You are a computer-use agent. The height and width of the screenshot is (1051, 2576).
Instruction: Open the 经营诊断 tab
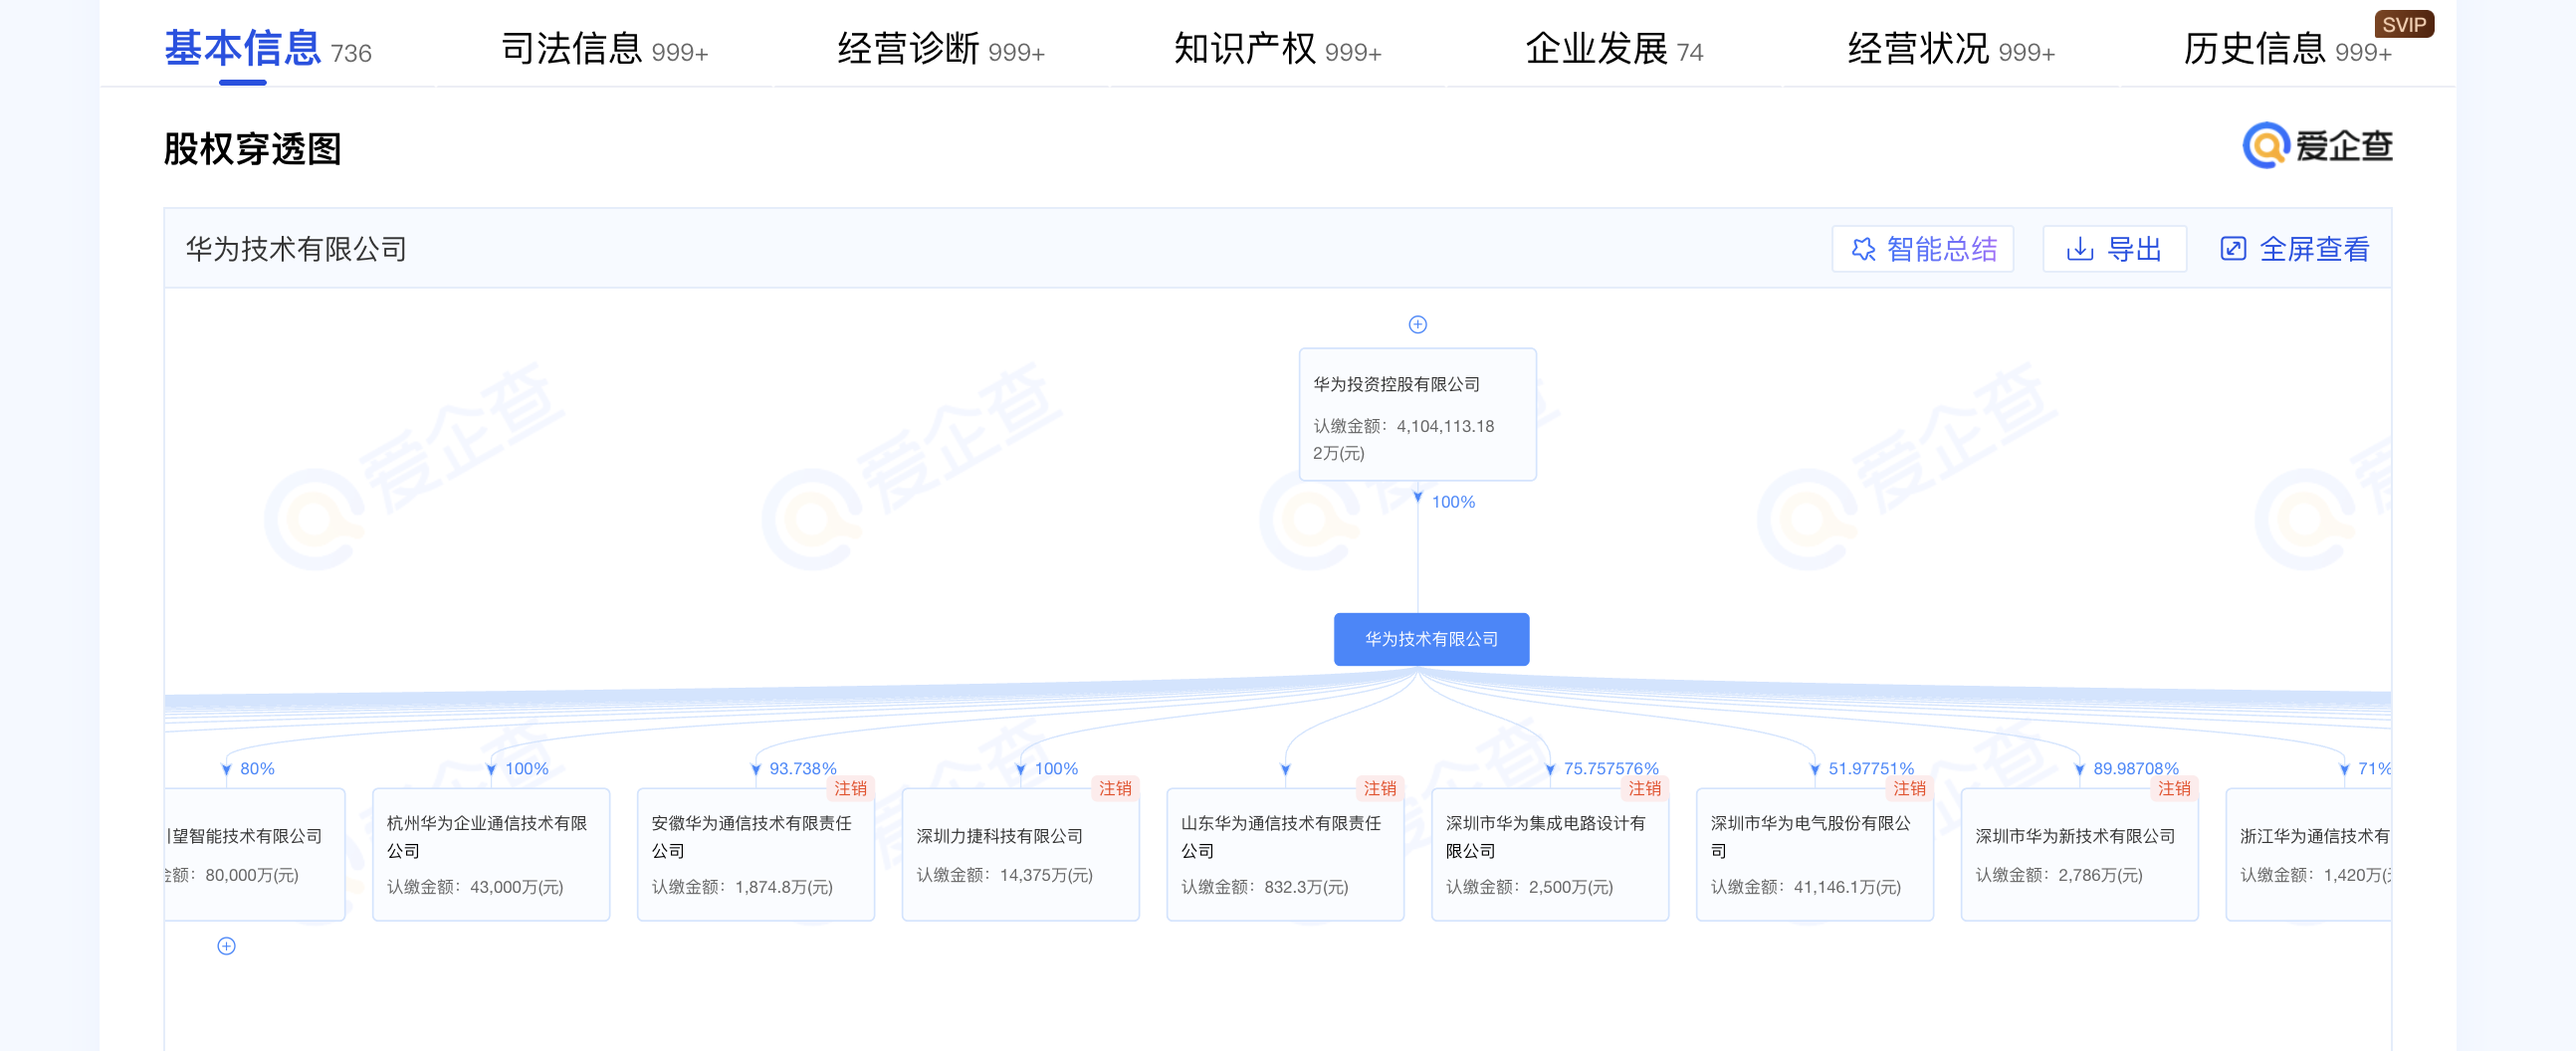tap(940, 49)
